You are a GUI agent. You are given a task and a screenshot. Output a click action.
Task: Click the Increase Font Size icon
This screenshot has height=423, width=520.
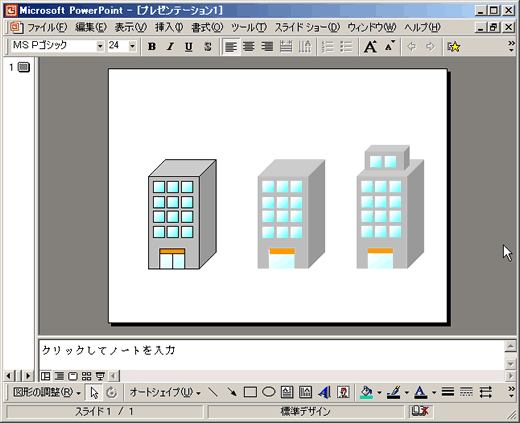pos(370,46)
